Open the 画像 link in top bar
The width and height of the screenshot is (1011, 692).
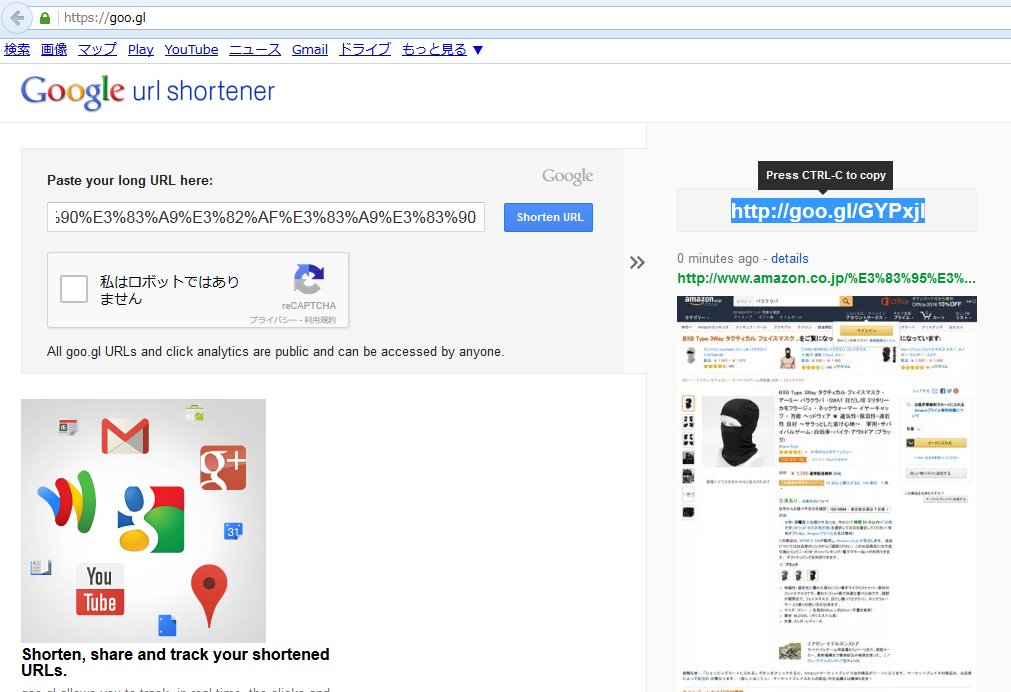pyautogui.click(x=54, y=50)
